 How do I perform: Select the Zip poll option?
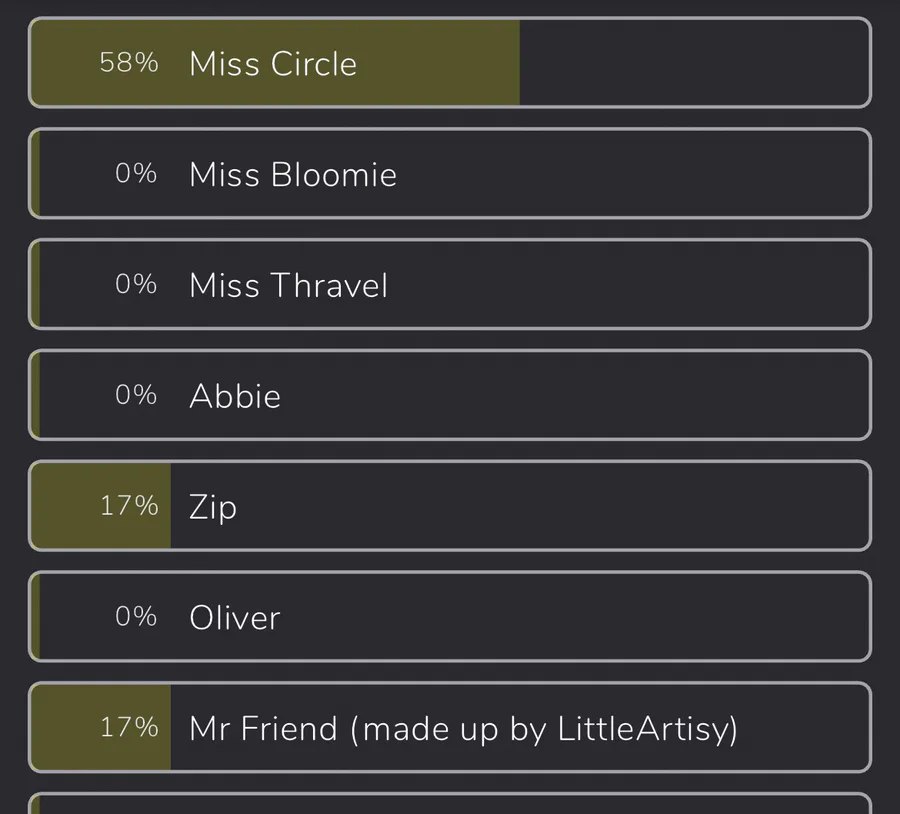pyautogui.click(x=450, y=506)
